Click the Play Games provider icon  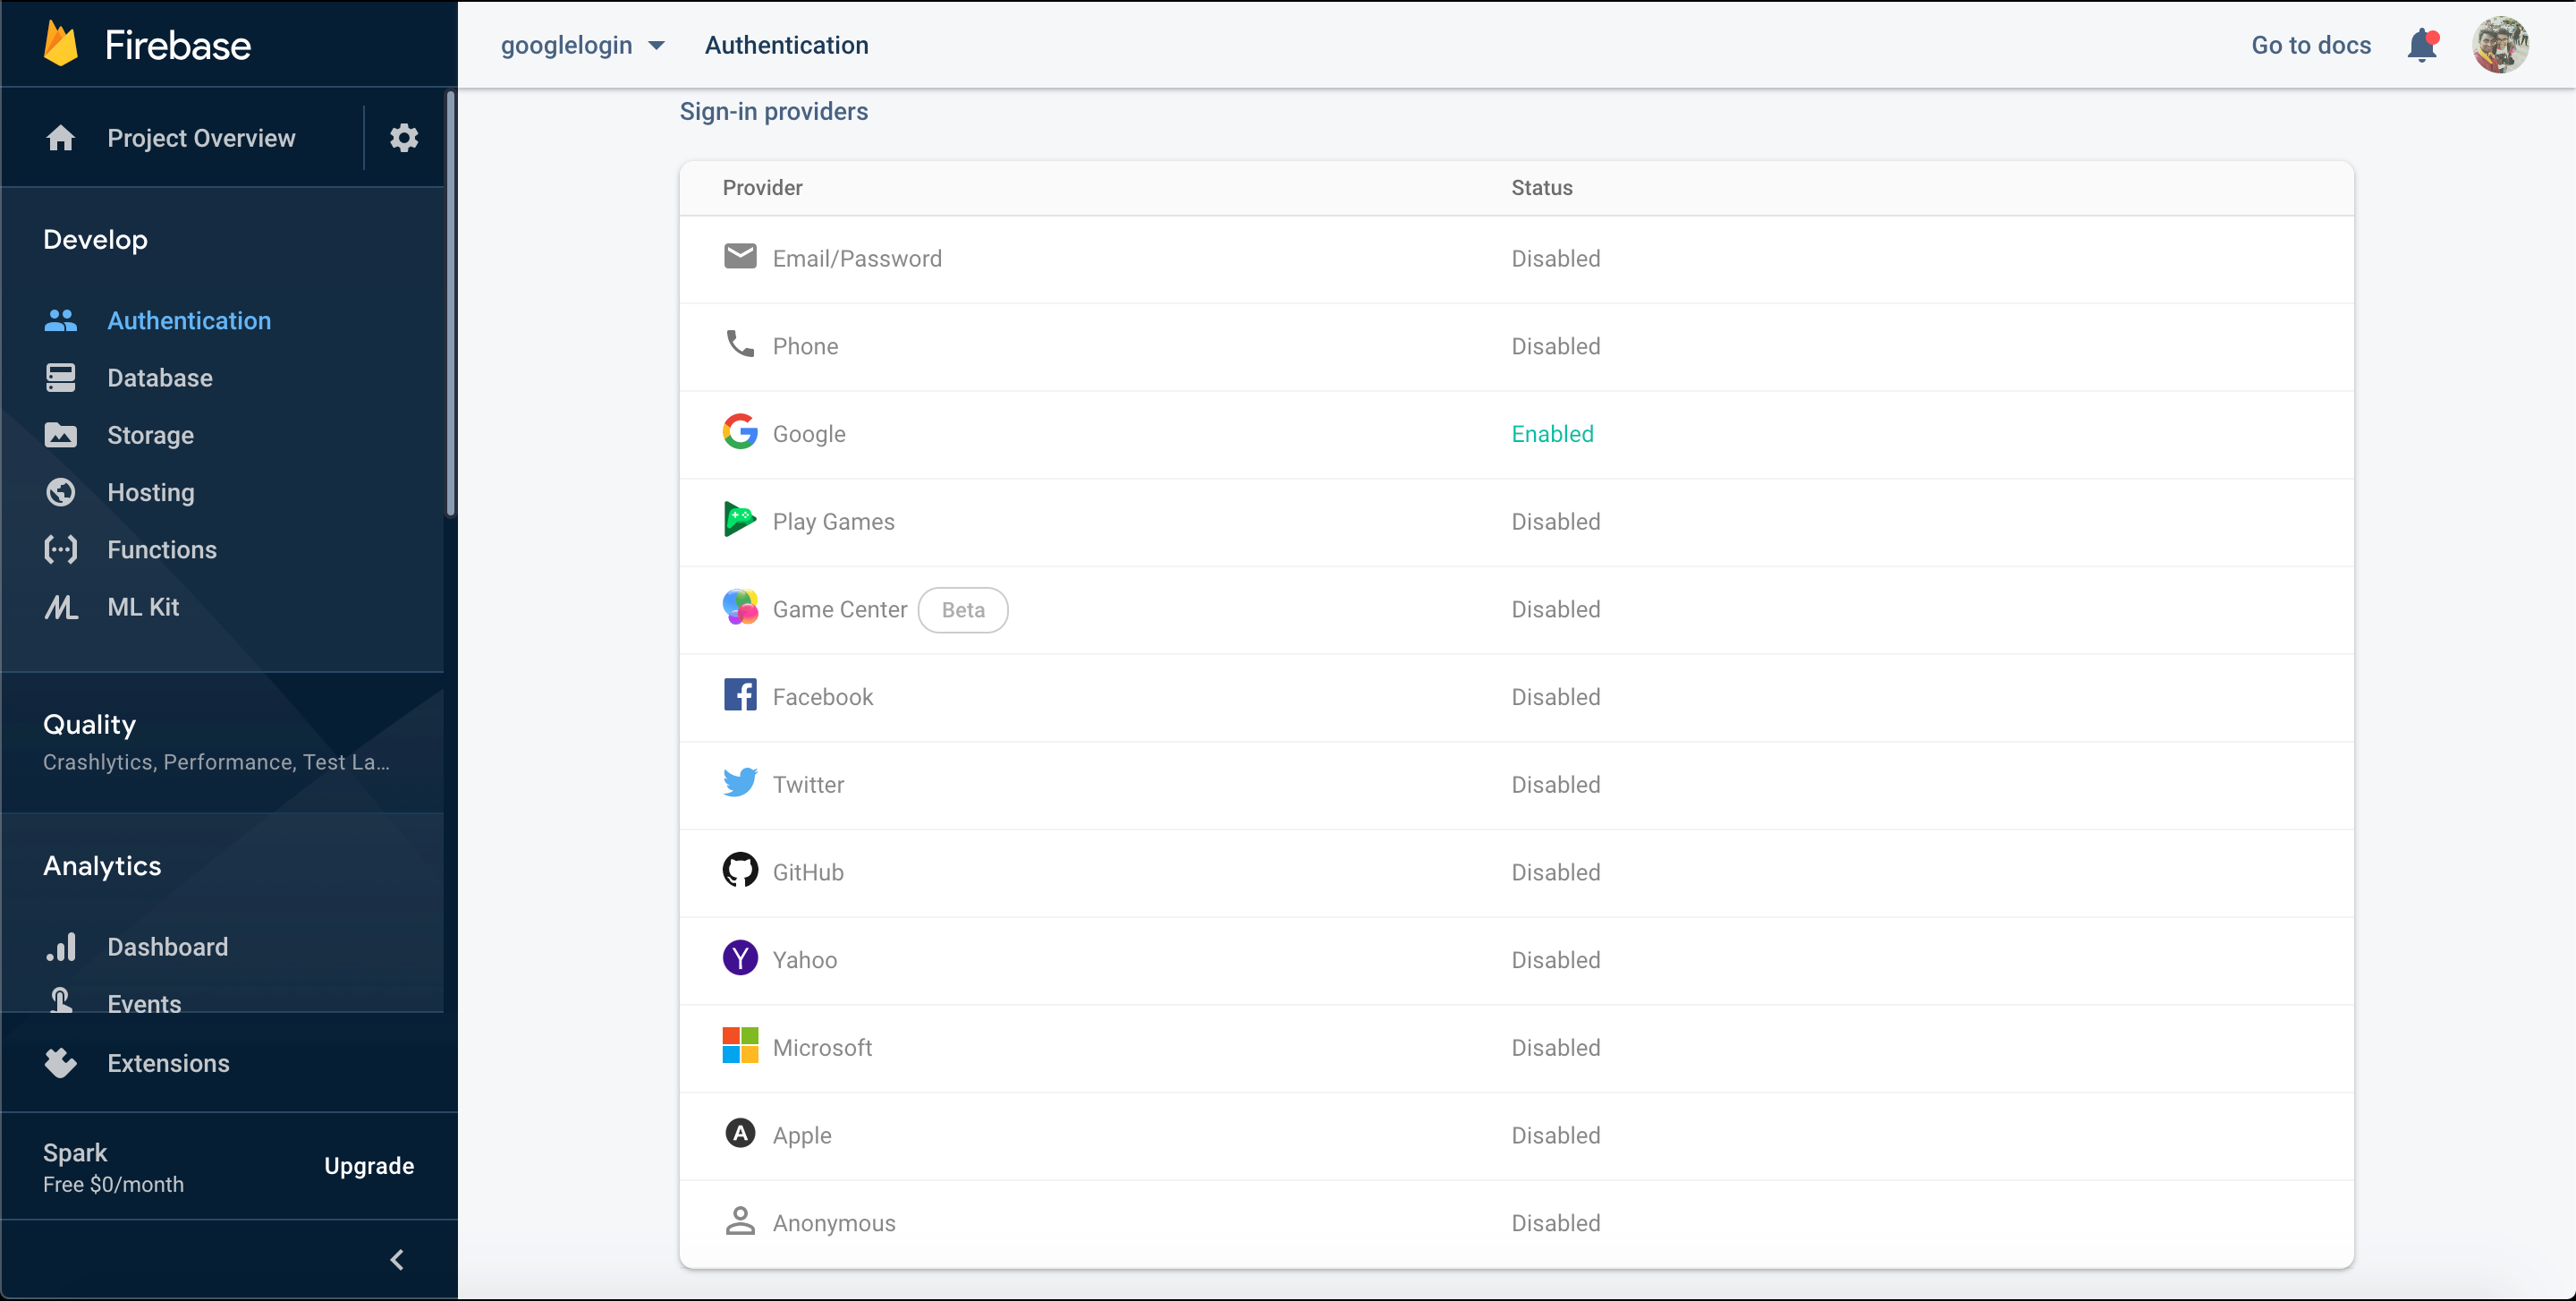tap(740, 520)
